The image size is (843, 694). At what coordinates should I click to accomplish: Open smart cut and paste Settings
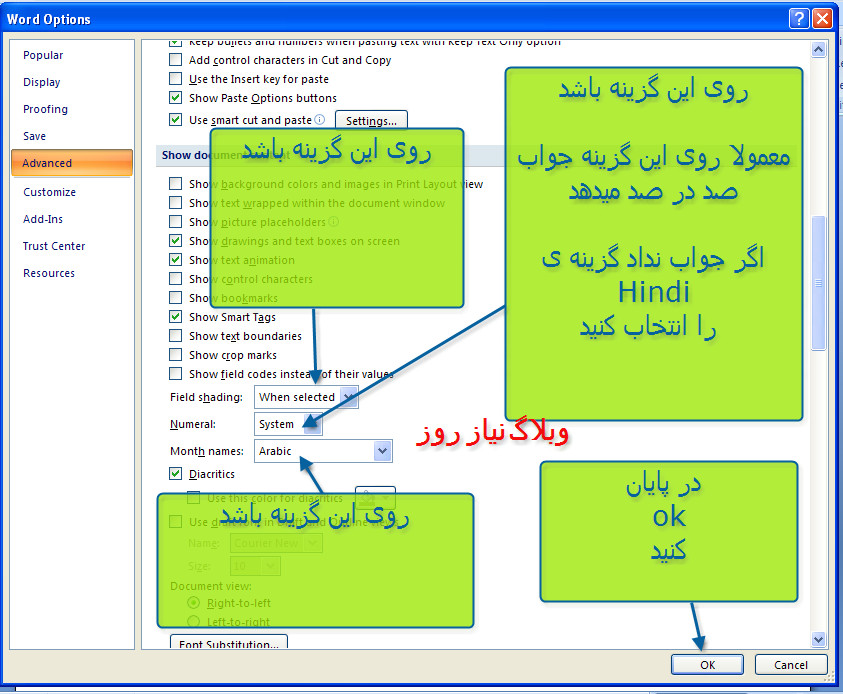pos(372,120)
